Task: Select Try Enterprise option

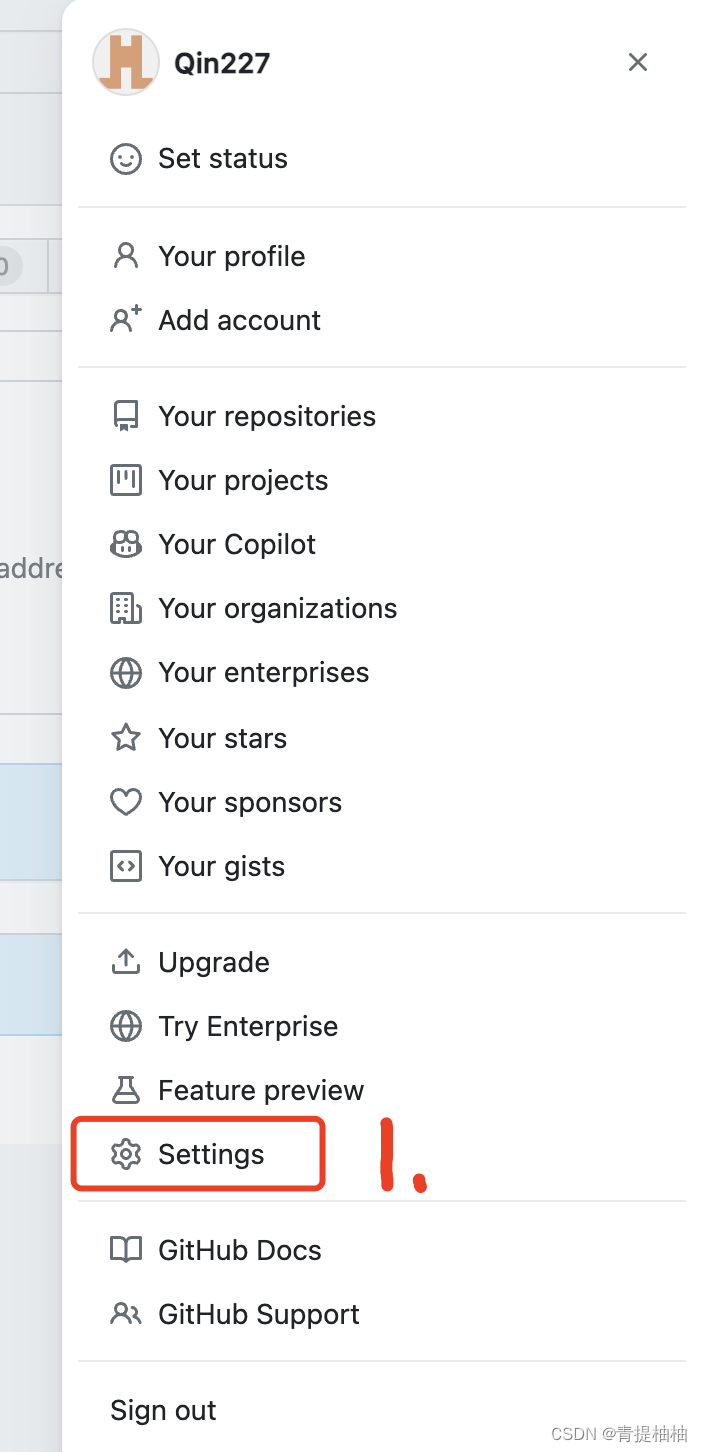Action: point(248,1026)
